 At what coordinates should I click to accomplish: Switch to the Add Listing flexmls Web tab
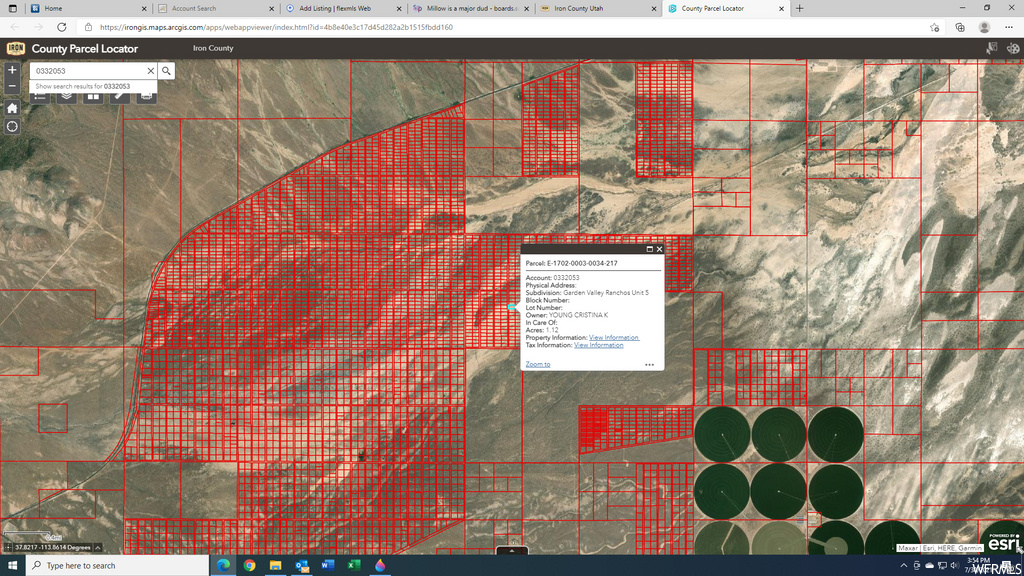340,8
